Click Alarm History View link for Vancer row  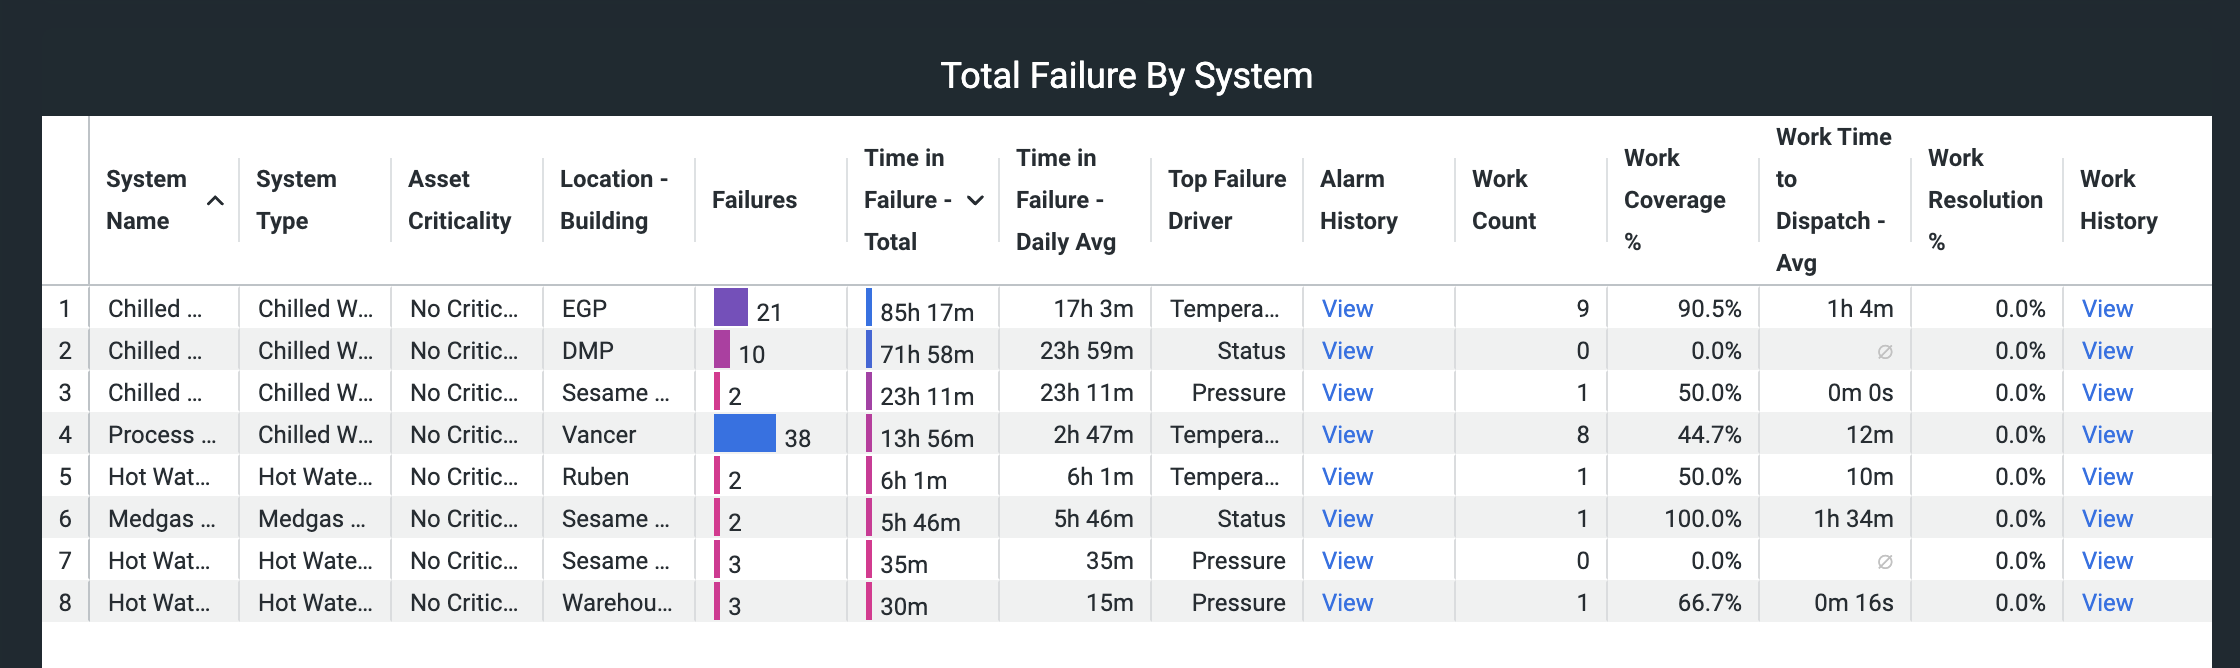coord(1347,435)
